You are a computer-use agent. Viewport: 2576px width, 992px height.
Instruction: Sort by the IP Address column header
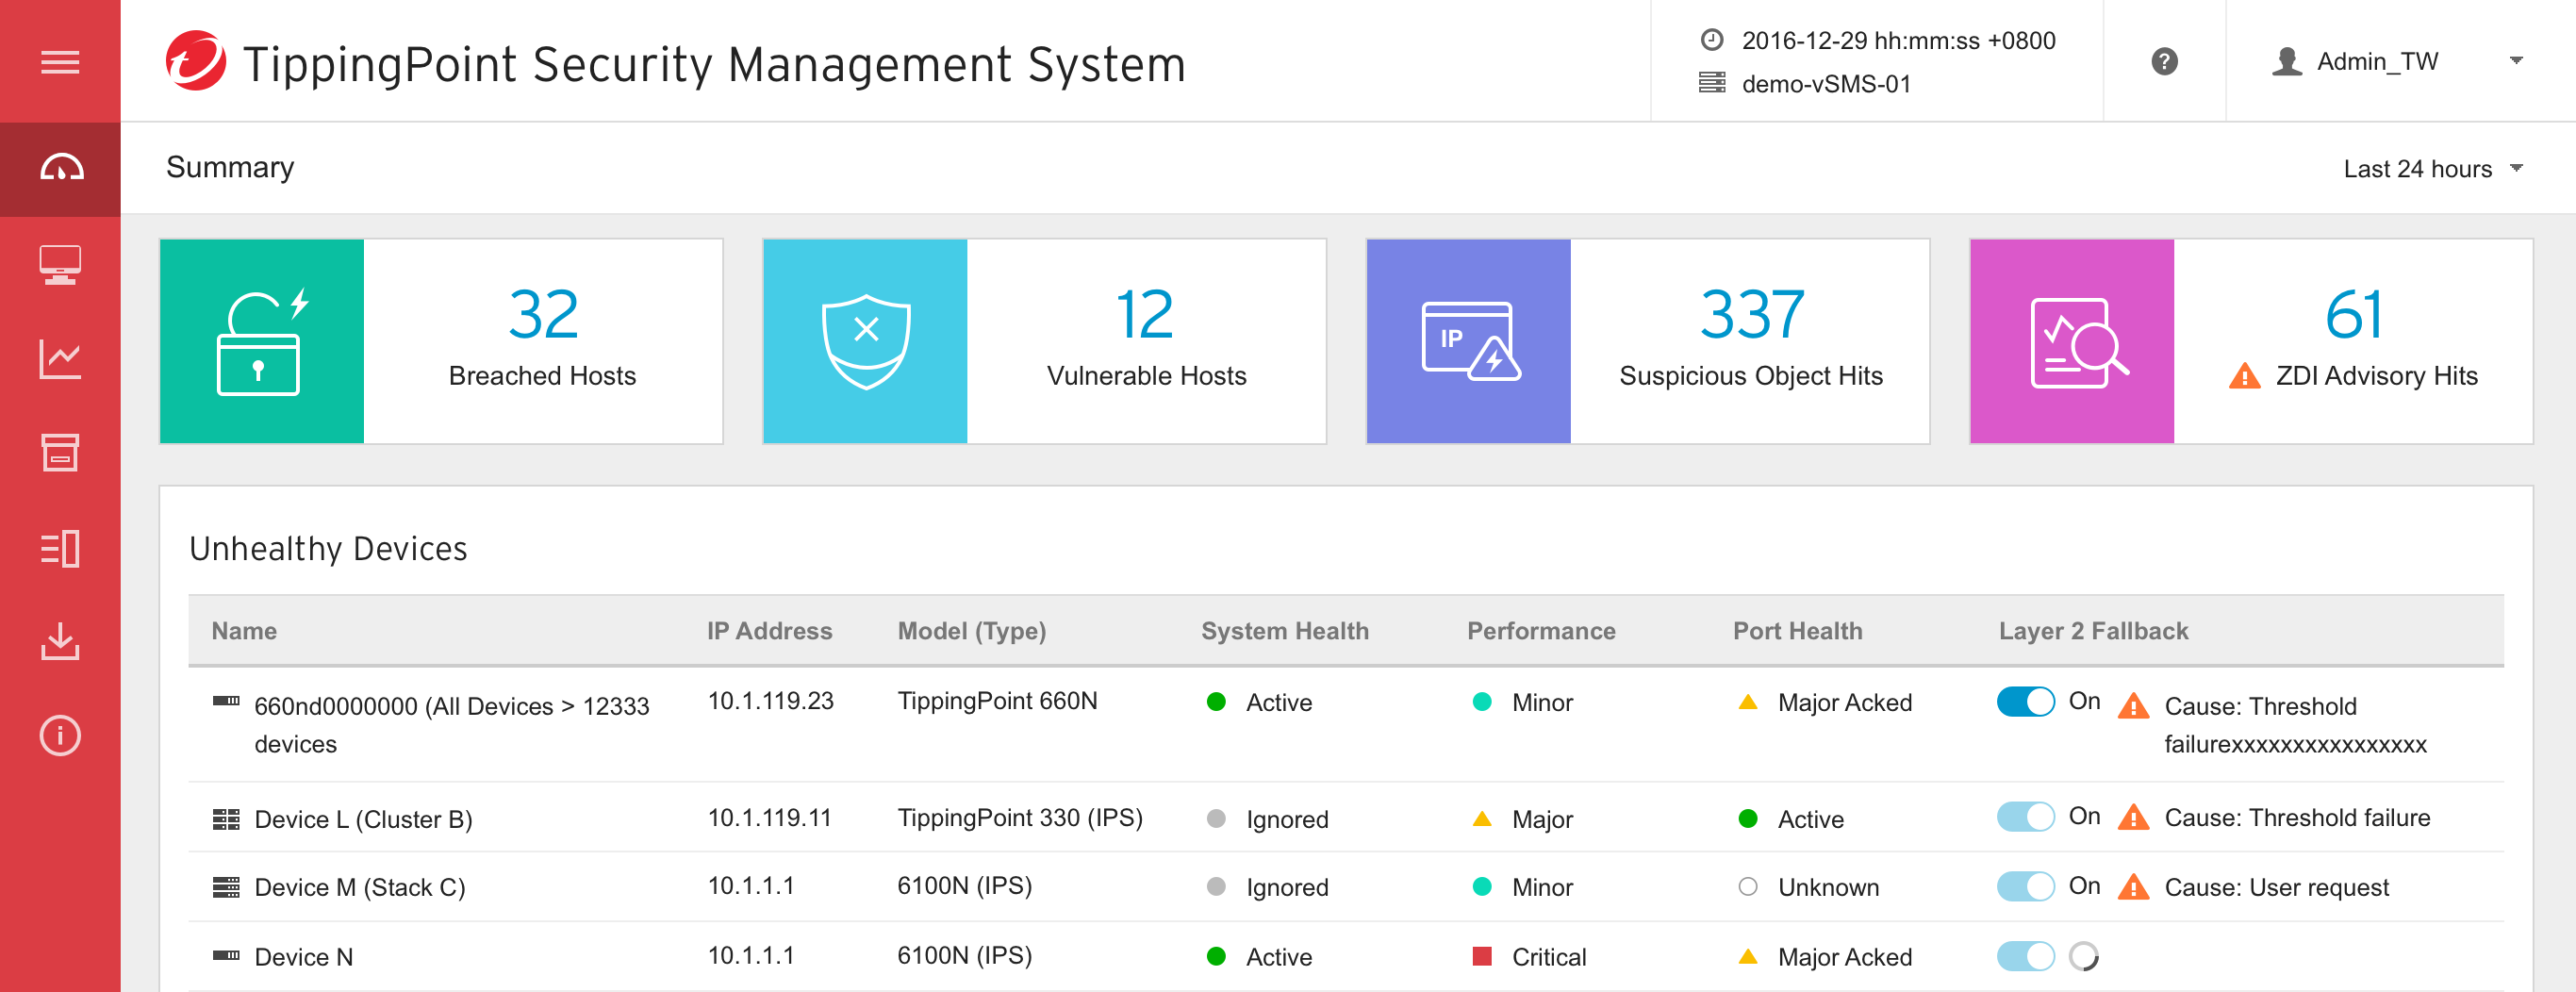pyautogui.click(x=769, y=631)
